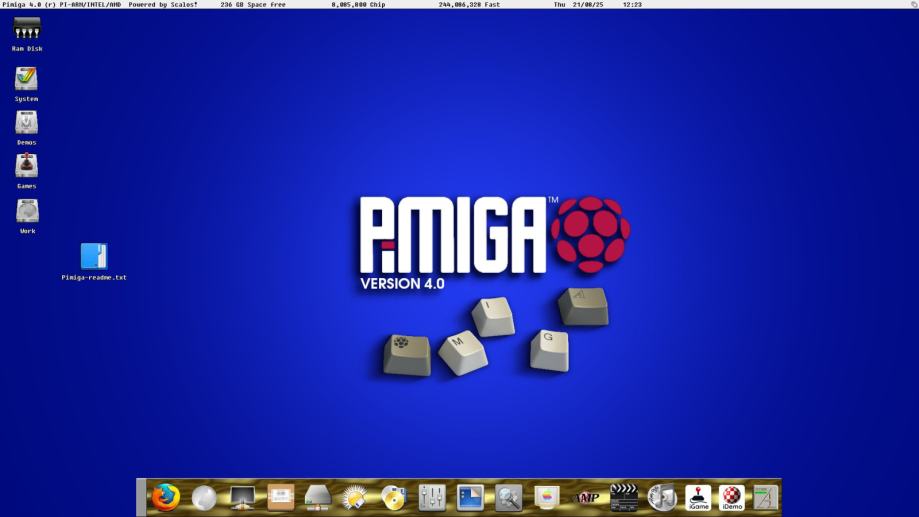
Task: Open the clapperboard video dock icon
Action: [x=624, y=498]
